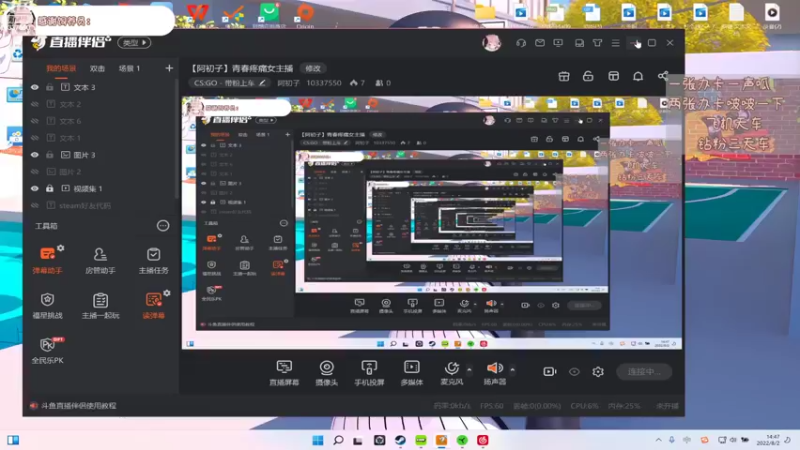Toggle lock on 图片 3 source
Image resolution: width=800 pixels, height=450 pixels.
pyautogui.click(x=49, y=155)
